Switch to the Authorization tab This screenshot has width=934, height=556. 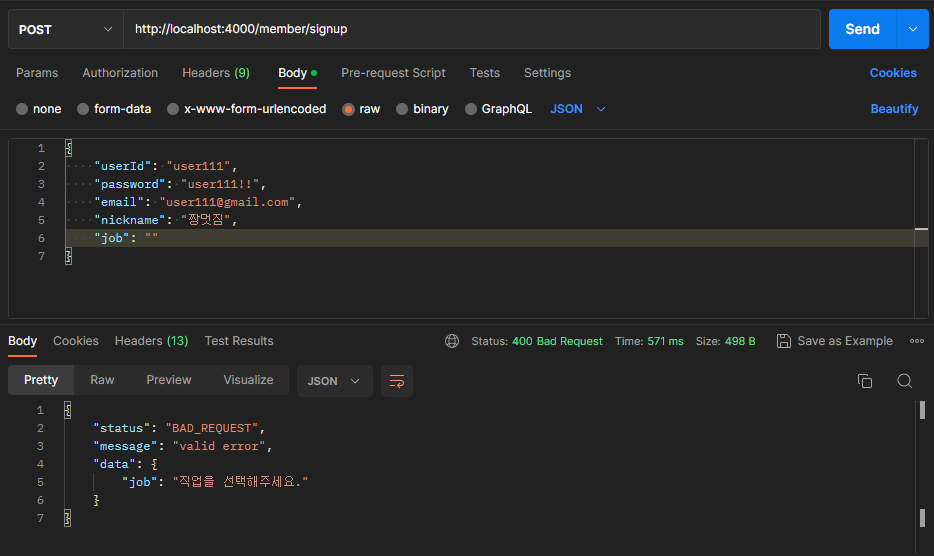coord(120,73)
